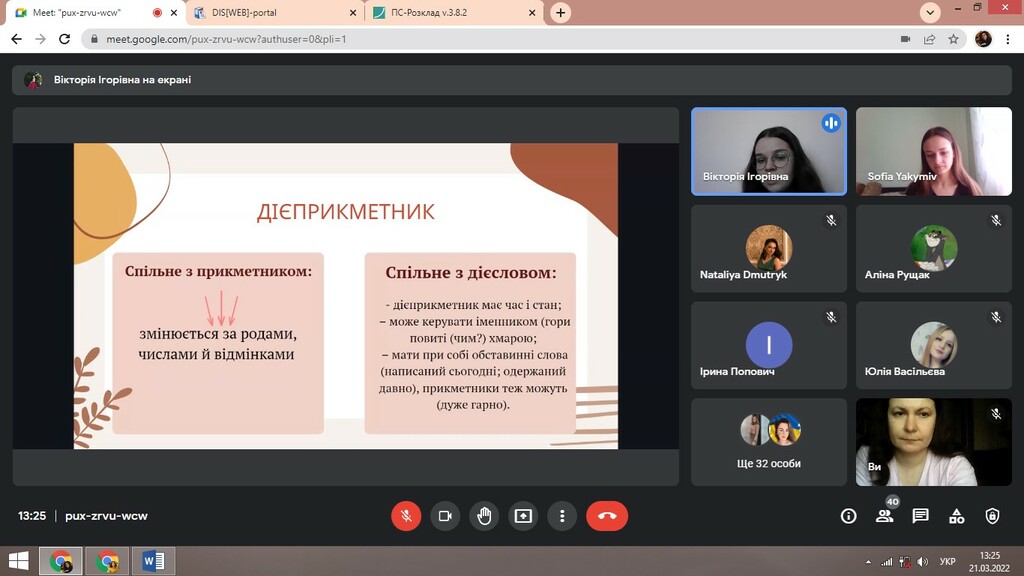Open Chrome's three-dot menu
Viewport: 1024px width, 576px height.
(1008, 39)
